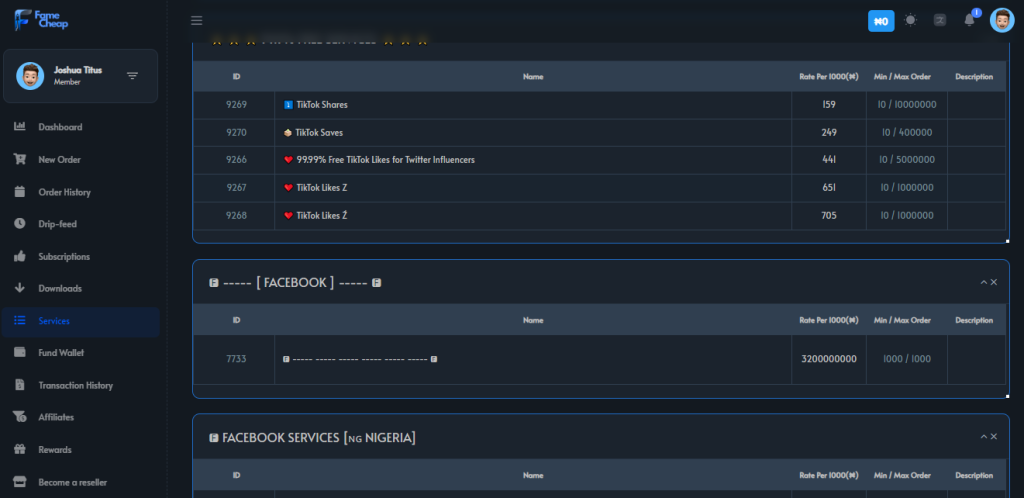Click the Fund Wallet icon

point(20,352)
